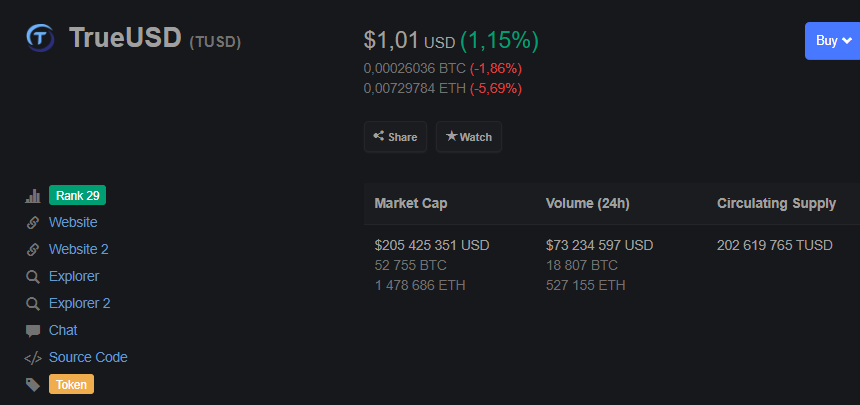Click the magnifier icon beside Explorer 2
Screen dimensions: 860x405
pos(33,304)
